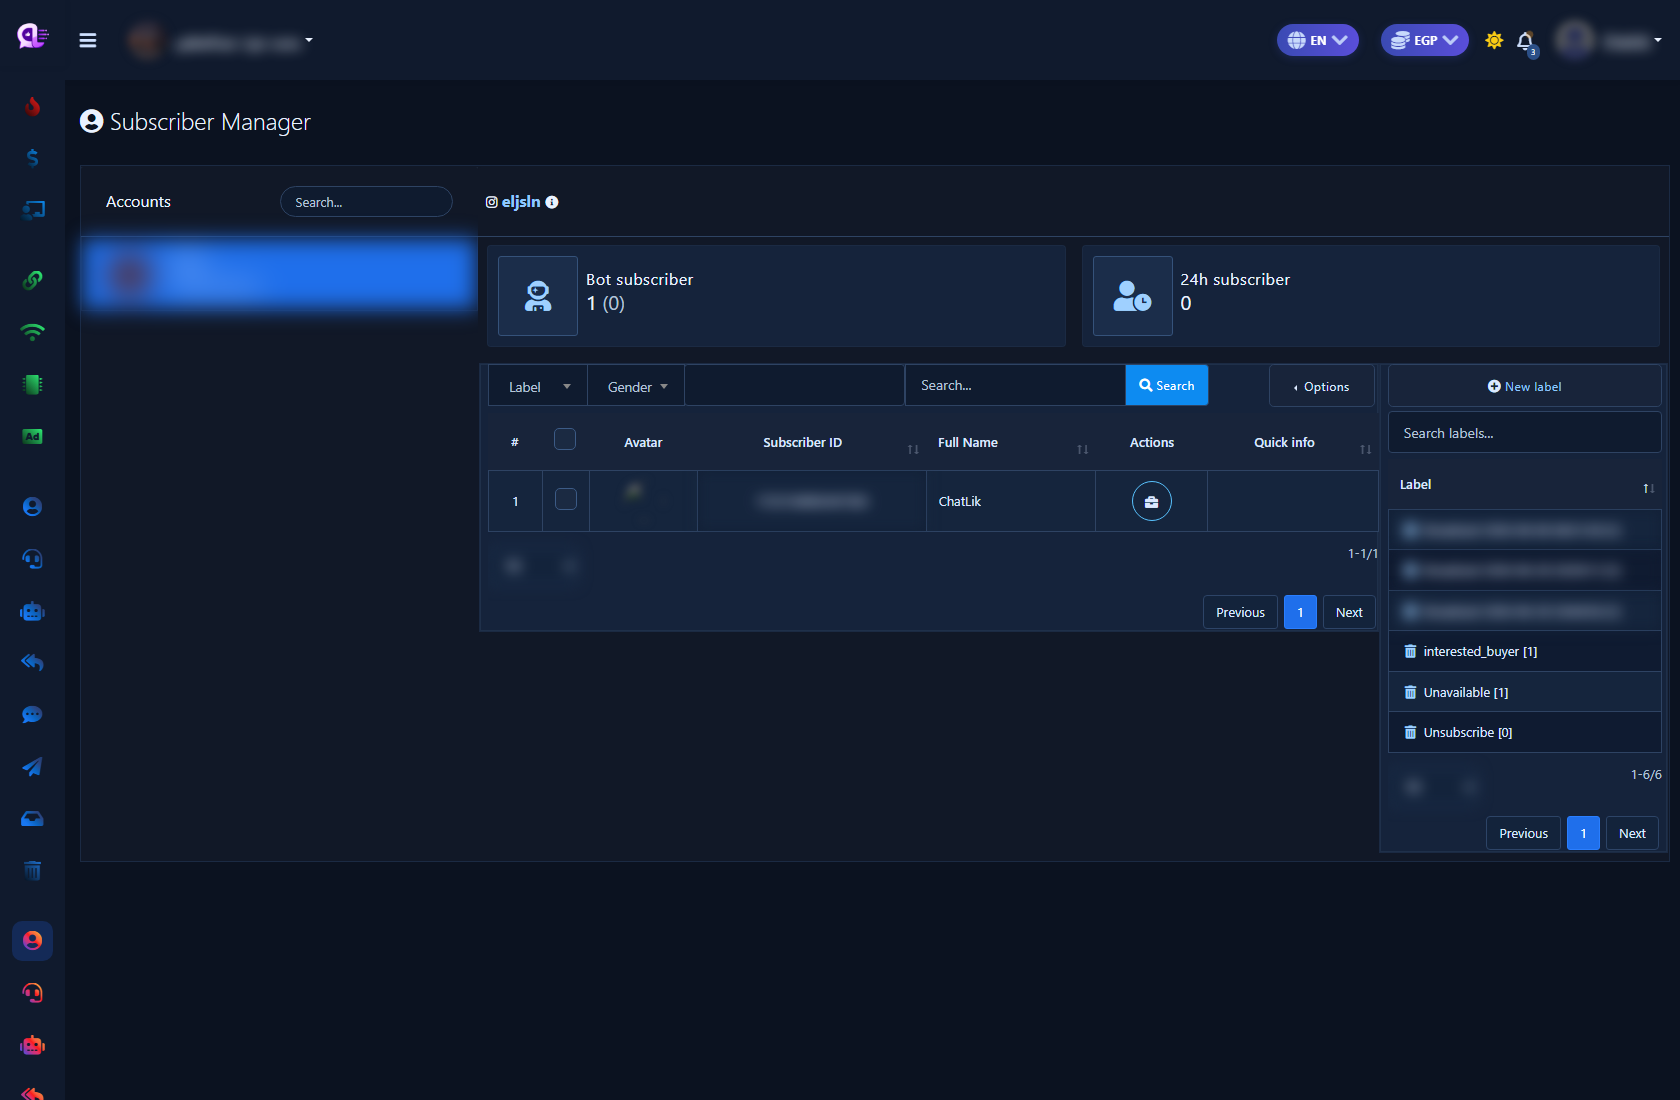The height and width of the screenshot is (1100, 1680).
Task: Open the inbox tray sidebar icon
Action: [32, 818]
